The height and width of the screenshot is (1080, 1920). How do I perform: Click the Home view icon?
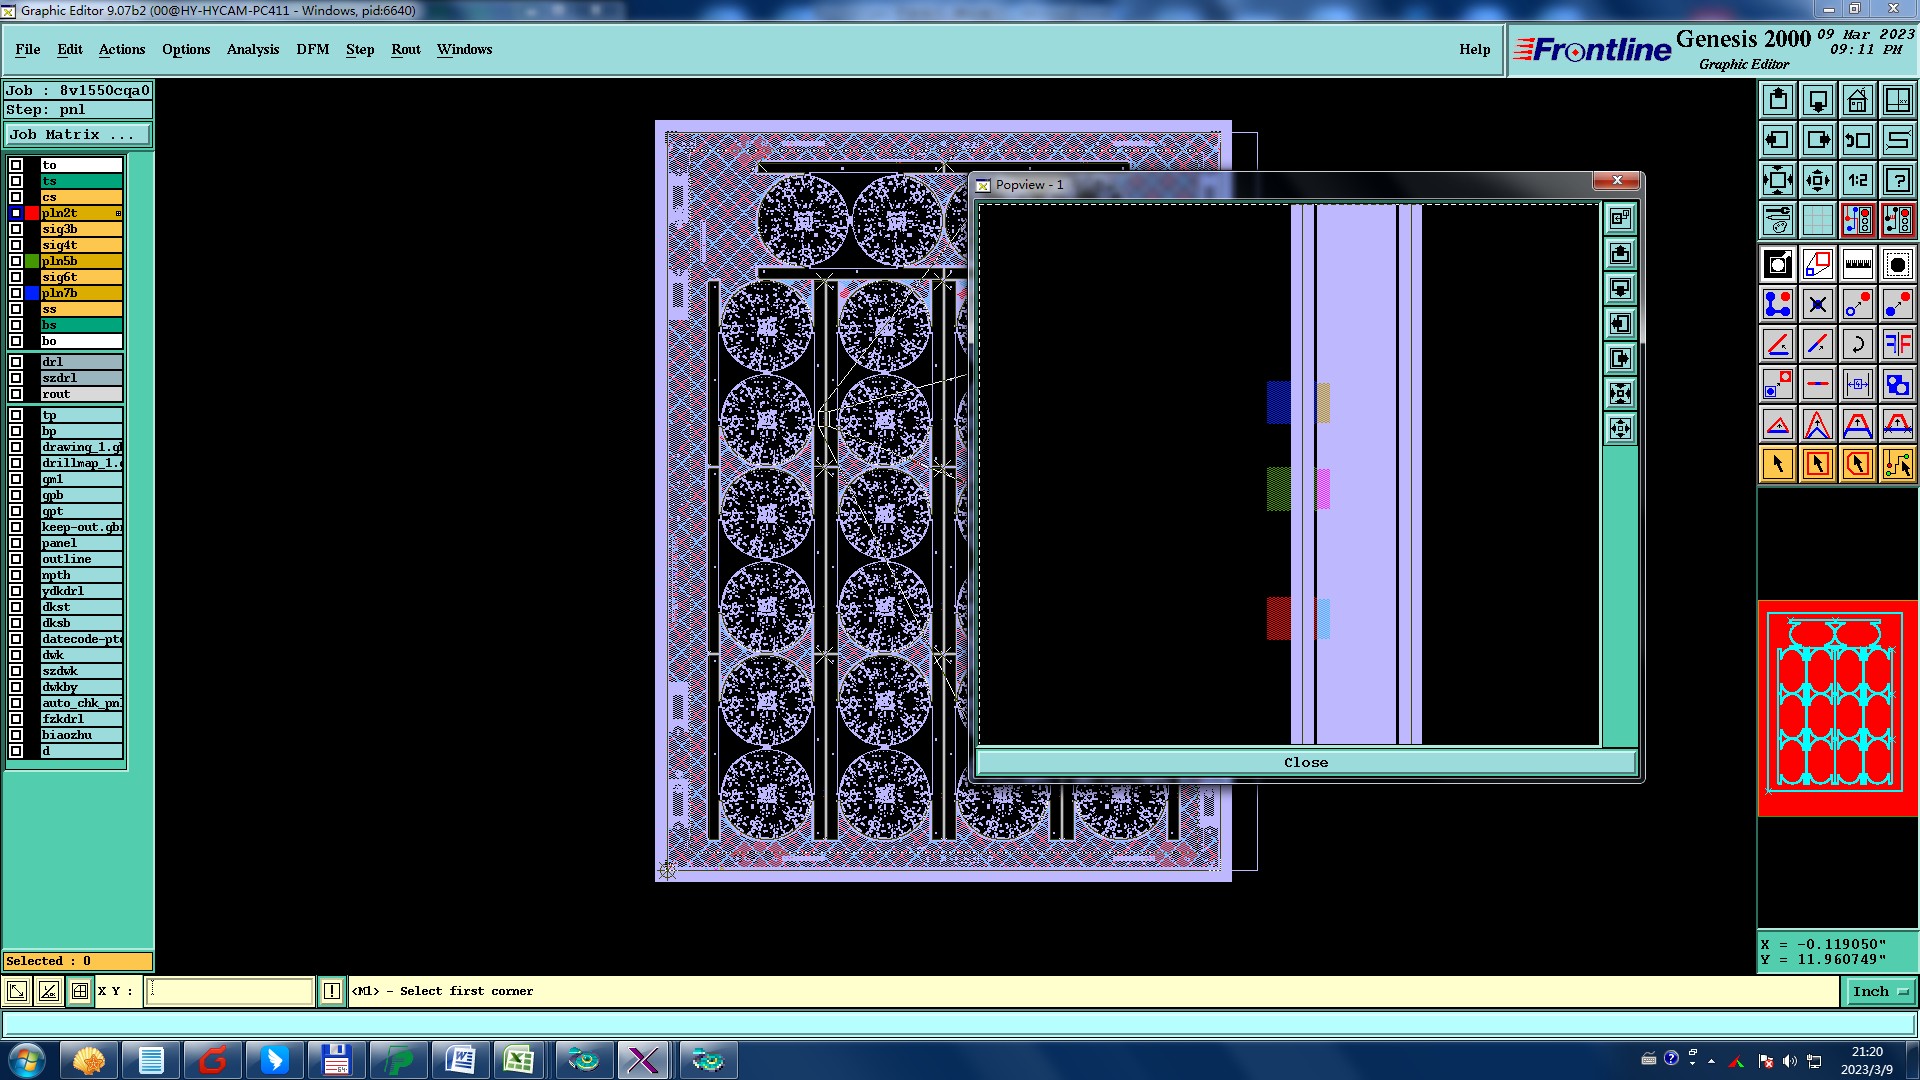[1857, 100]
